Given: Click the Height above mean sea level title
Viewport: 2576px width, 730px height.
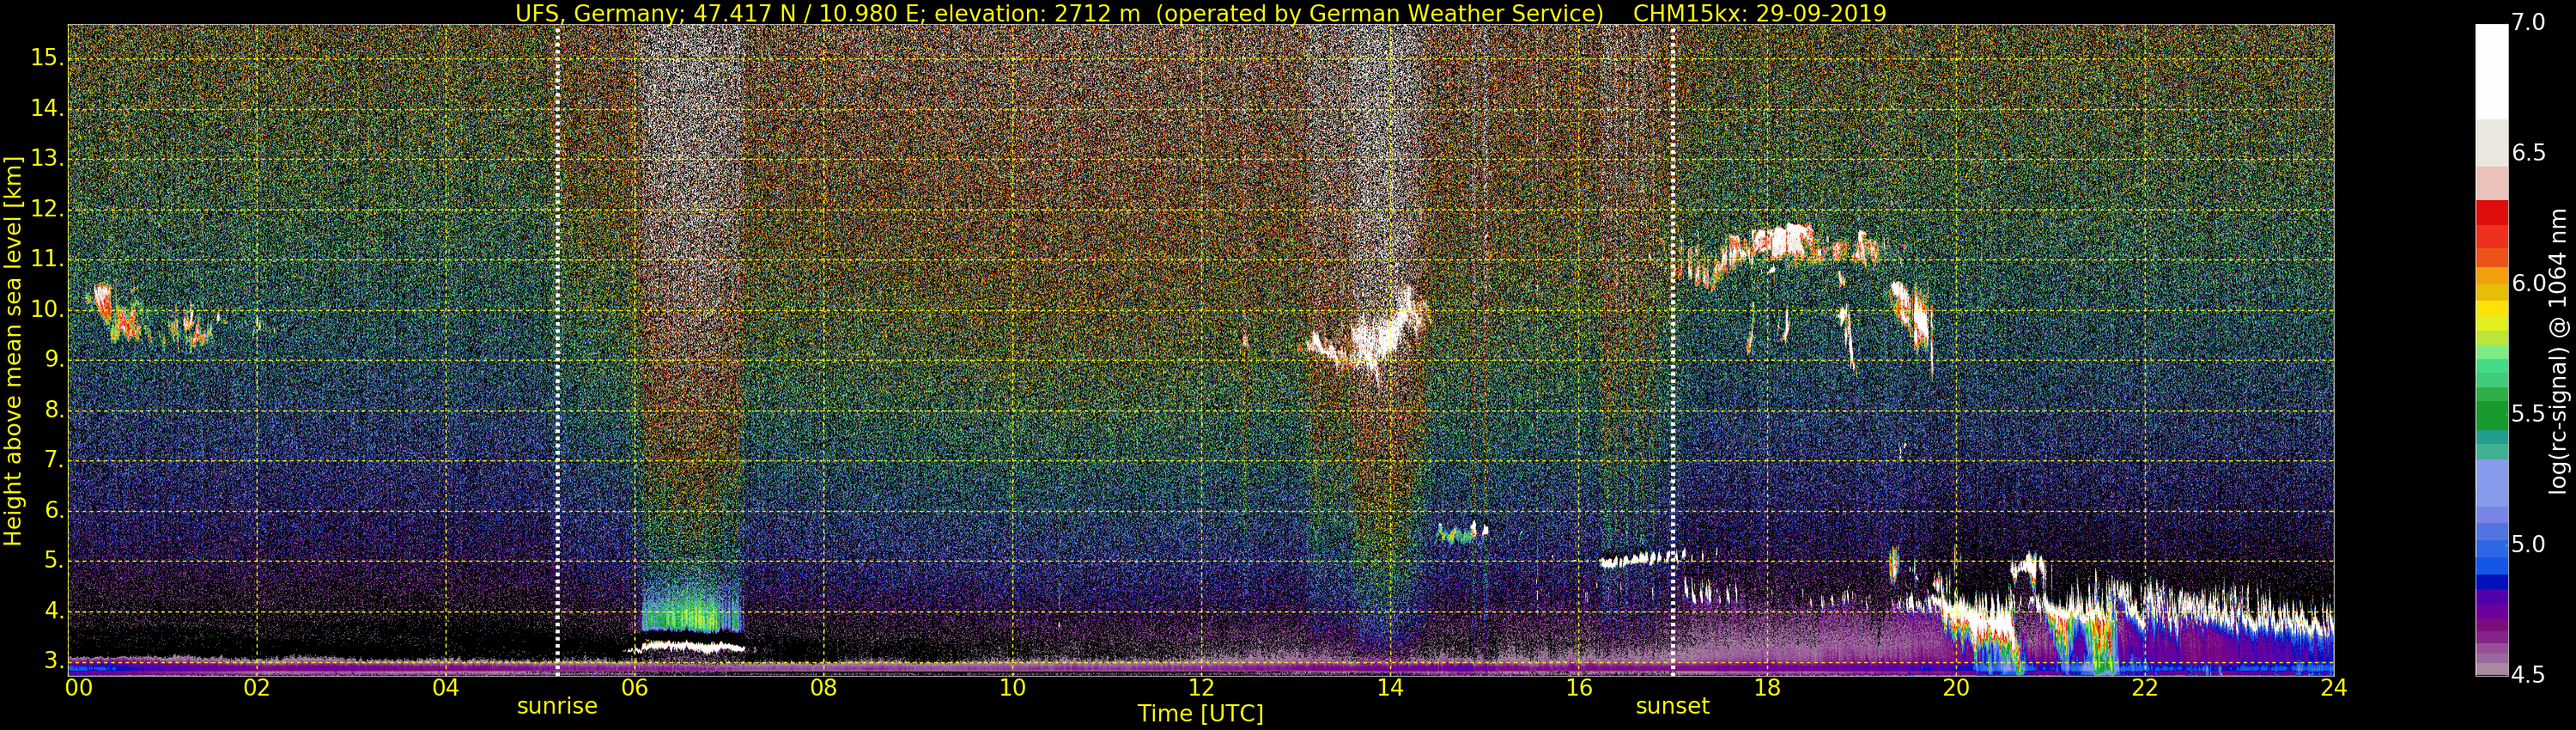Looking at the screenshot, I should (x=13, y=351).
